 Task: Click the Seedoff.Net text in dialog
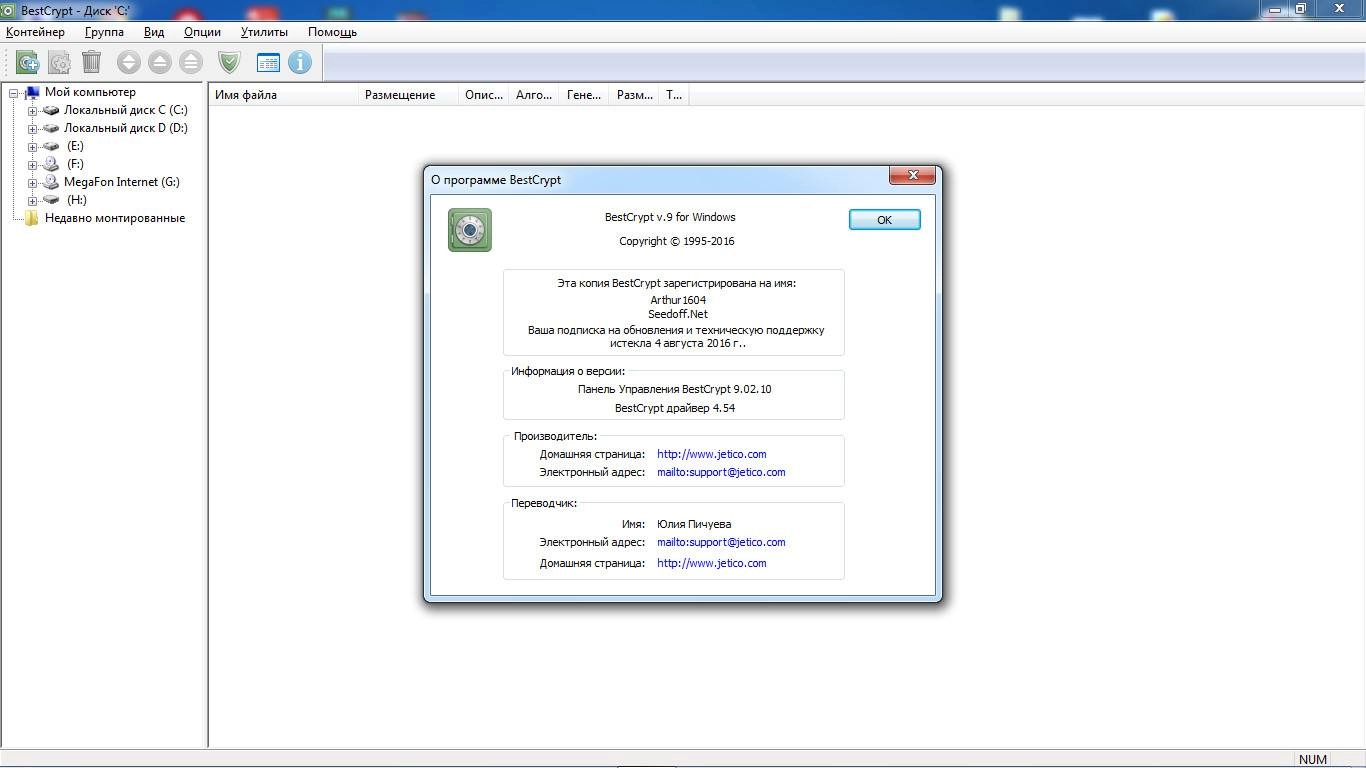tap(678, 314)
